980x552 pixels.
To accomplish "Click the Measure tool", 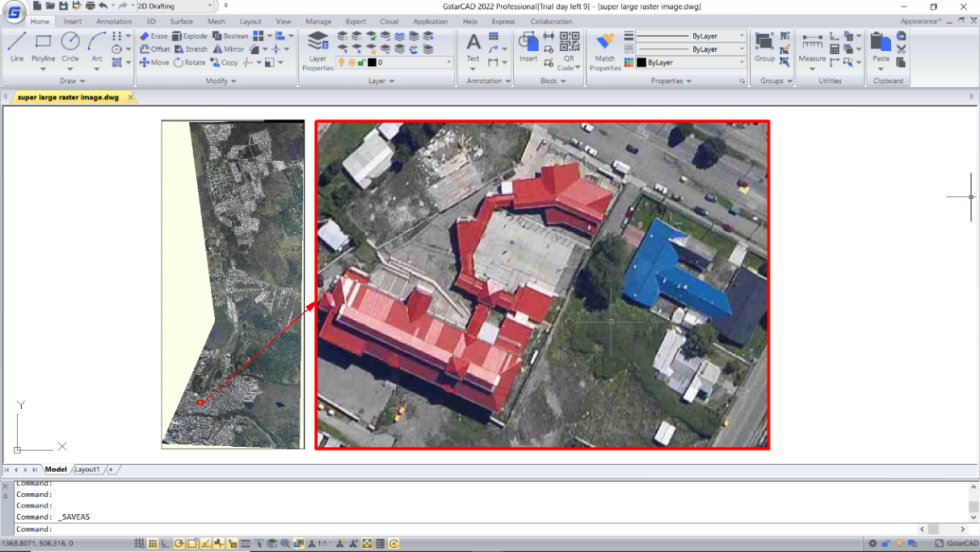I will click(x=812, y=48).
